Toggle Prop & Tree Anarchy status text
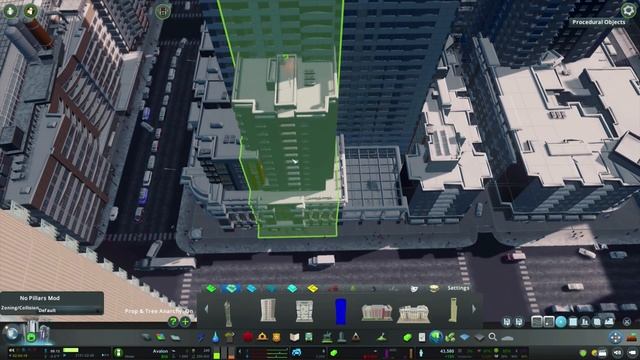This screenshot has width=640, height=360. (x=159, y=311)
